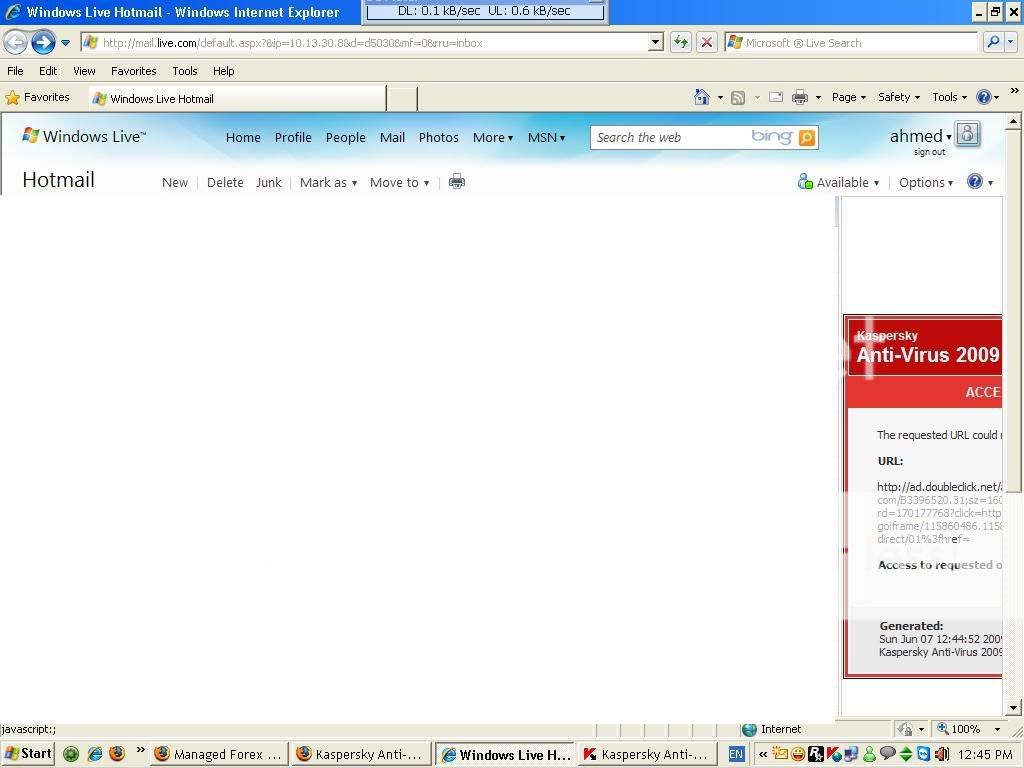The image size is (1024, 768).
Task: Open the ahmed account dropdown
Action: click(921, 136)
